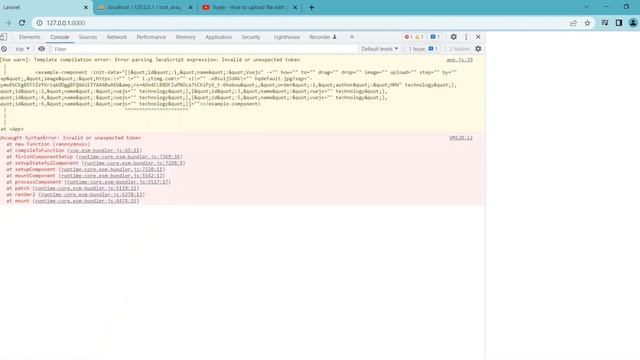Open the Lighthouse panel tab

click(x=287, y=37)
